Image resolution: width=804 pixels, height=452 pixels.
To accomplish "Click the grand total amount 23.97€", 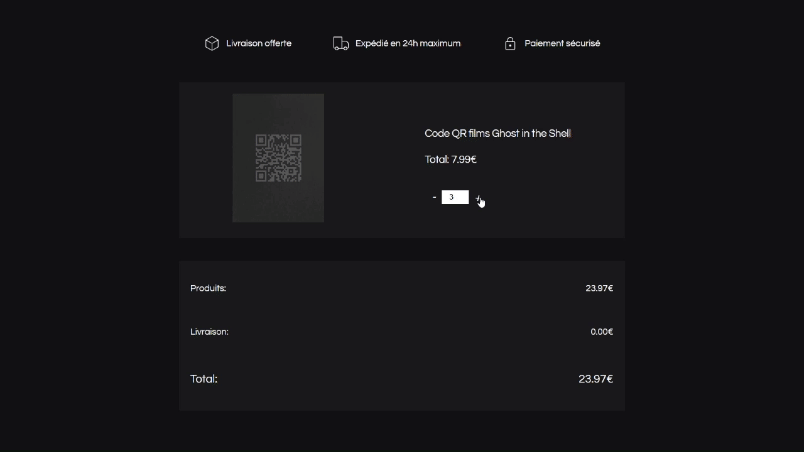I will pyautogui.click(x=595, y=379).
